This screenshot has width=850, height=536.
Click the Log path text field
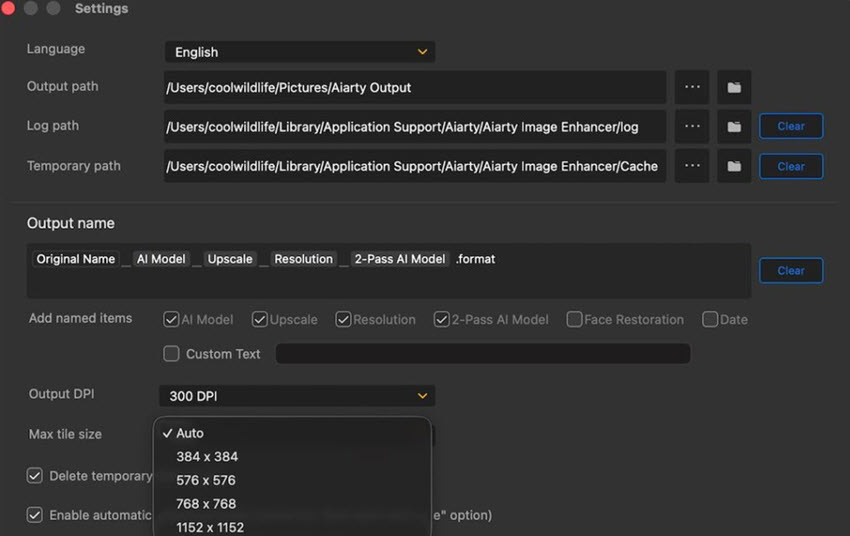(415, 127)
